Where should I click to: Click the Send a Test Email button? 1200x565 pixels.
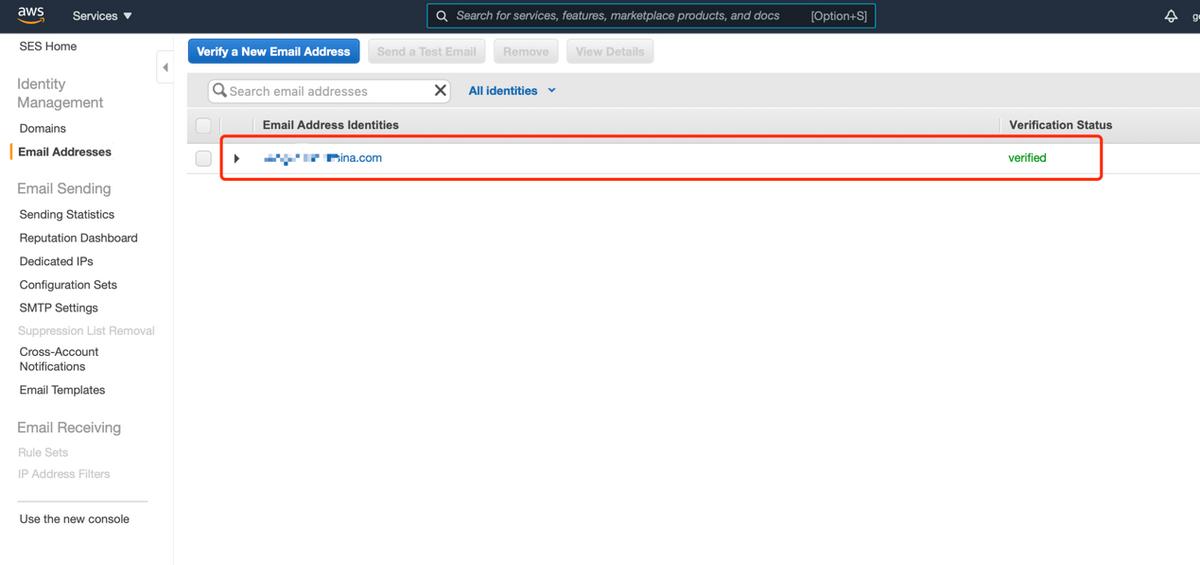(426, 51)
